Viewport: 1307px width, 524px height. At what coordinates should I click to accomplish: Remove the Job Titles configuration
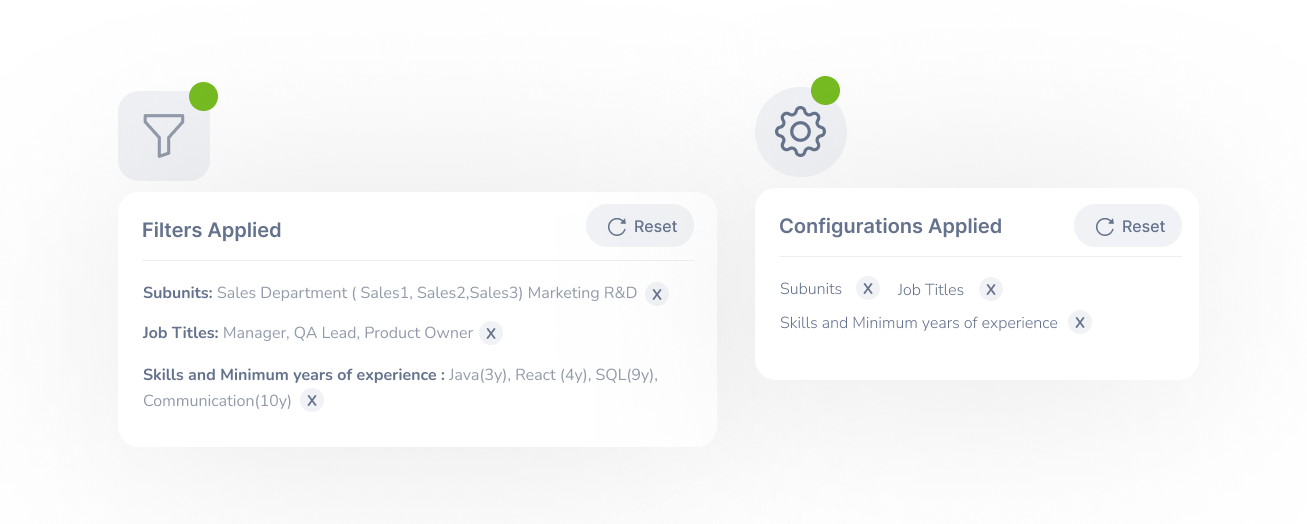point(990,289)
